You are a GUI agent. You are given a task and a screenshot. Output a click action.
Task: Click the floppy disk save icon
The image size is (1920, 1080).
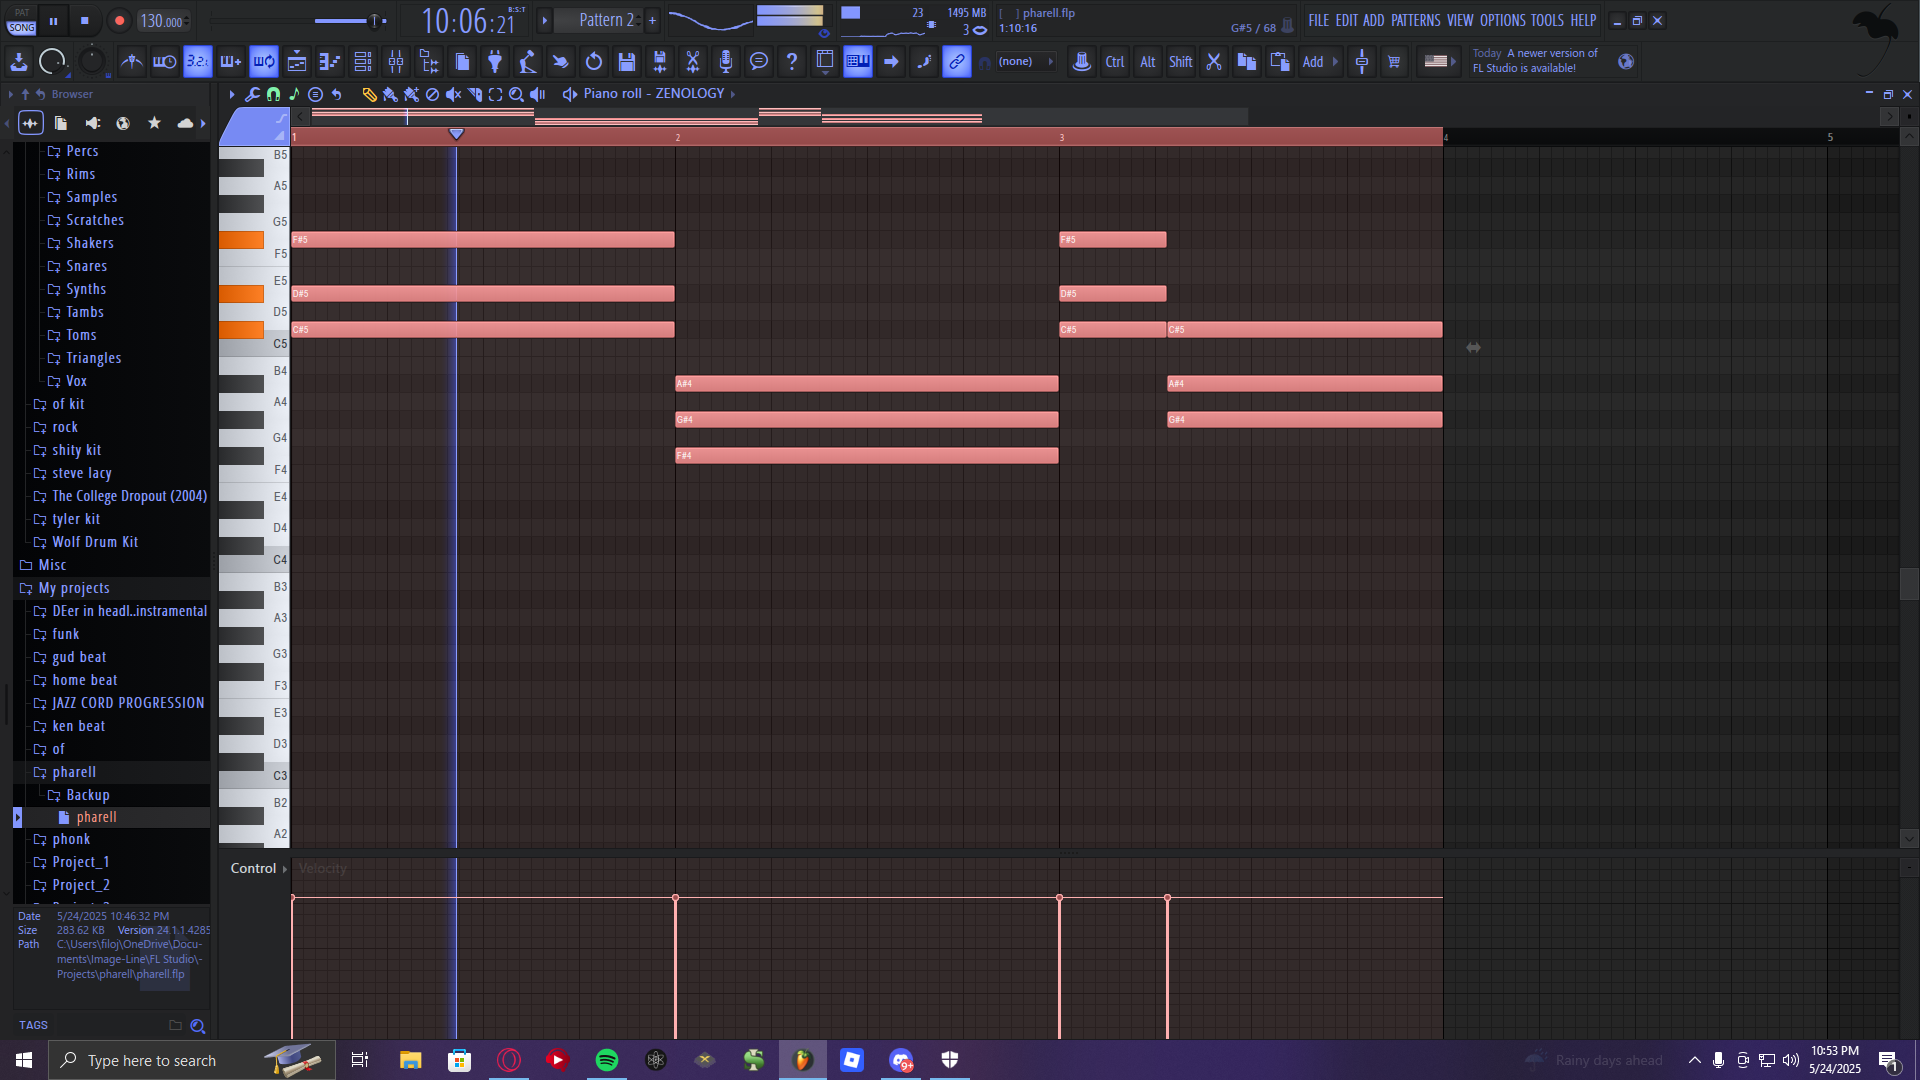tap(627, 62)
